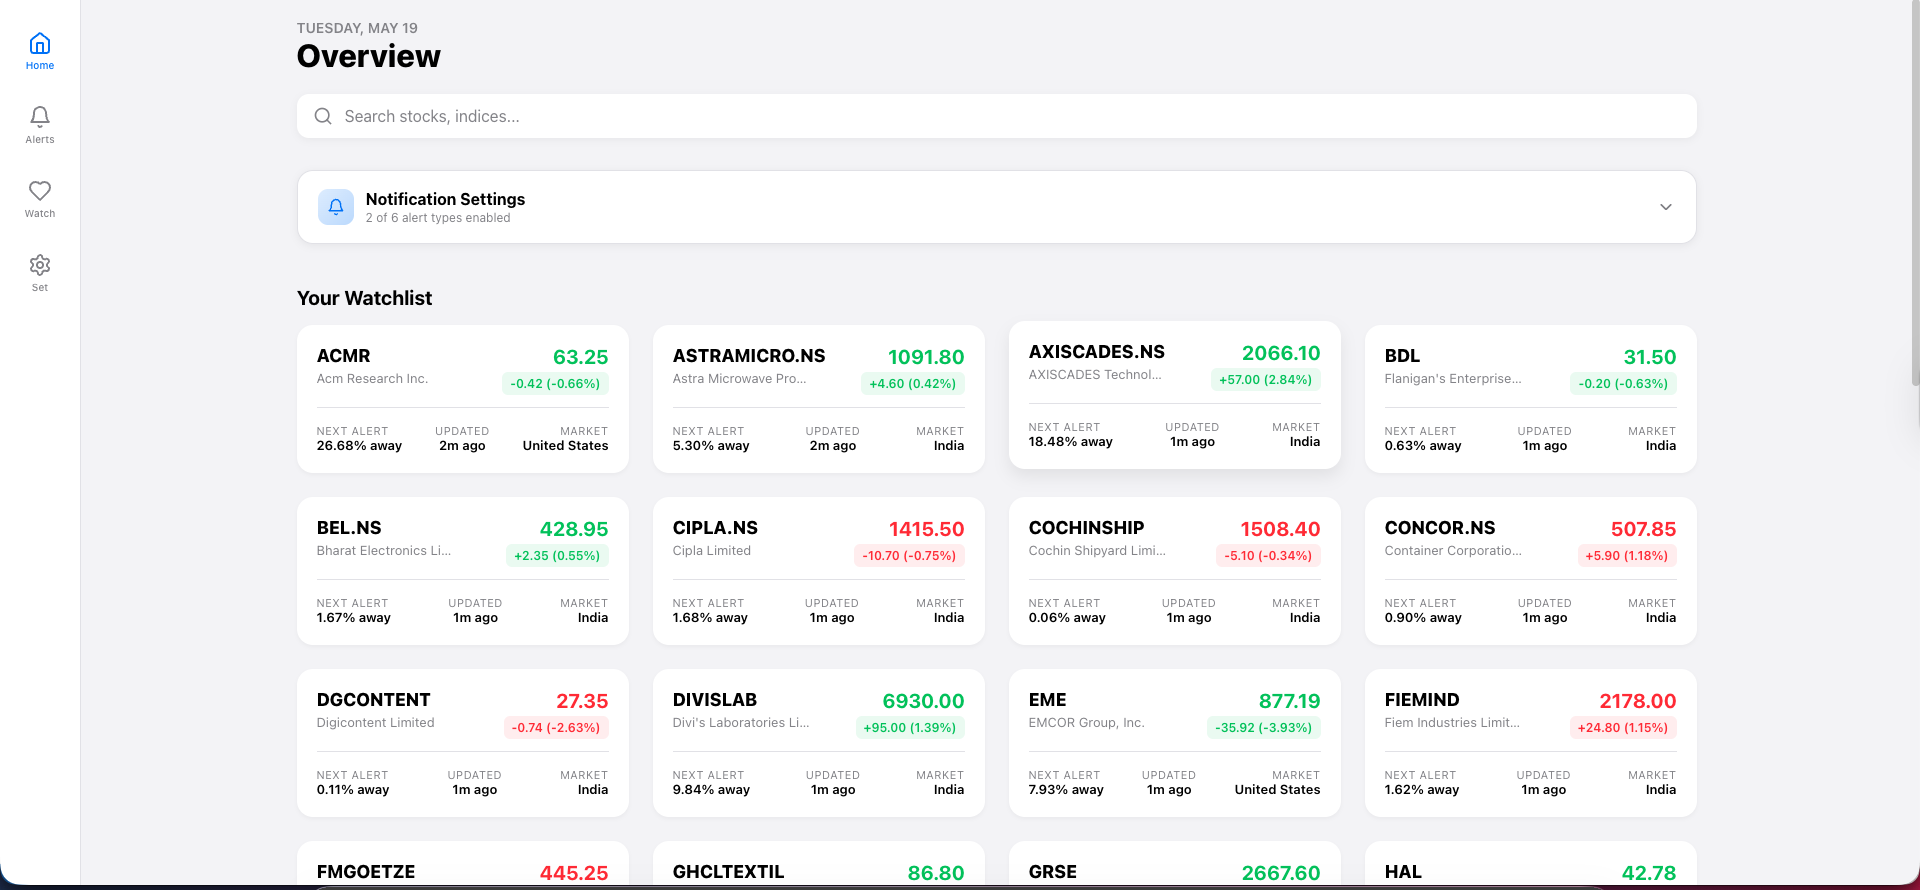Open the Home section in sidebar
This screenshot has width=1920, height=890.
pos(40,51)
